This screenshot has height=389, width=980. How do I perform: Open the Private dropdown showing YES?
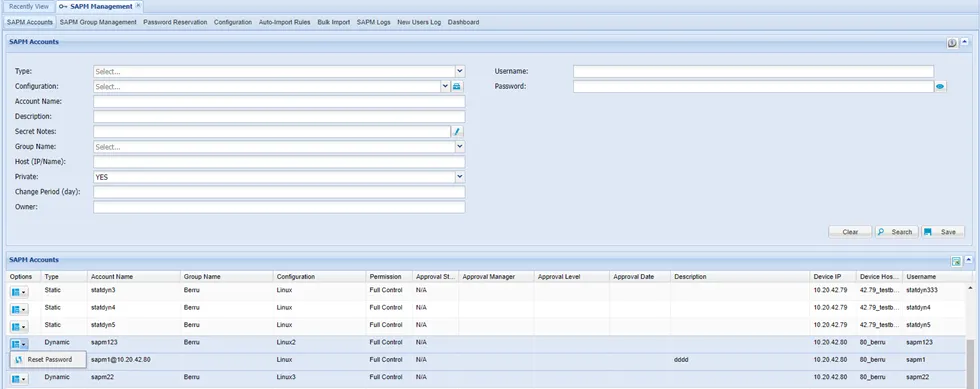[459, 177]
